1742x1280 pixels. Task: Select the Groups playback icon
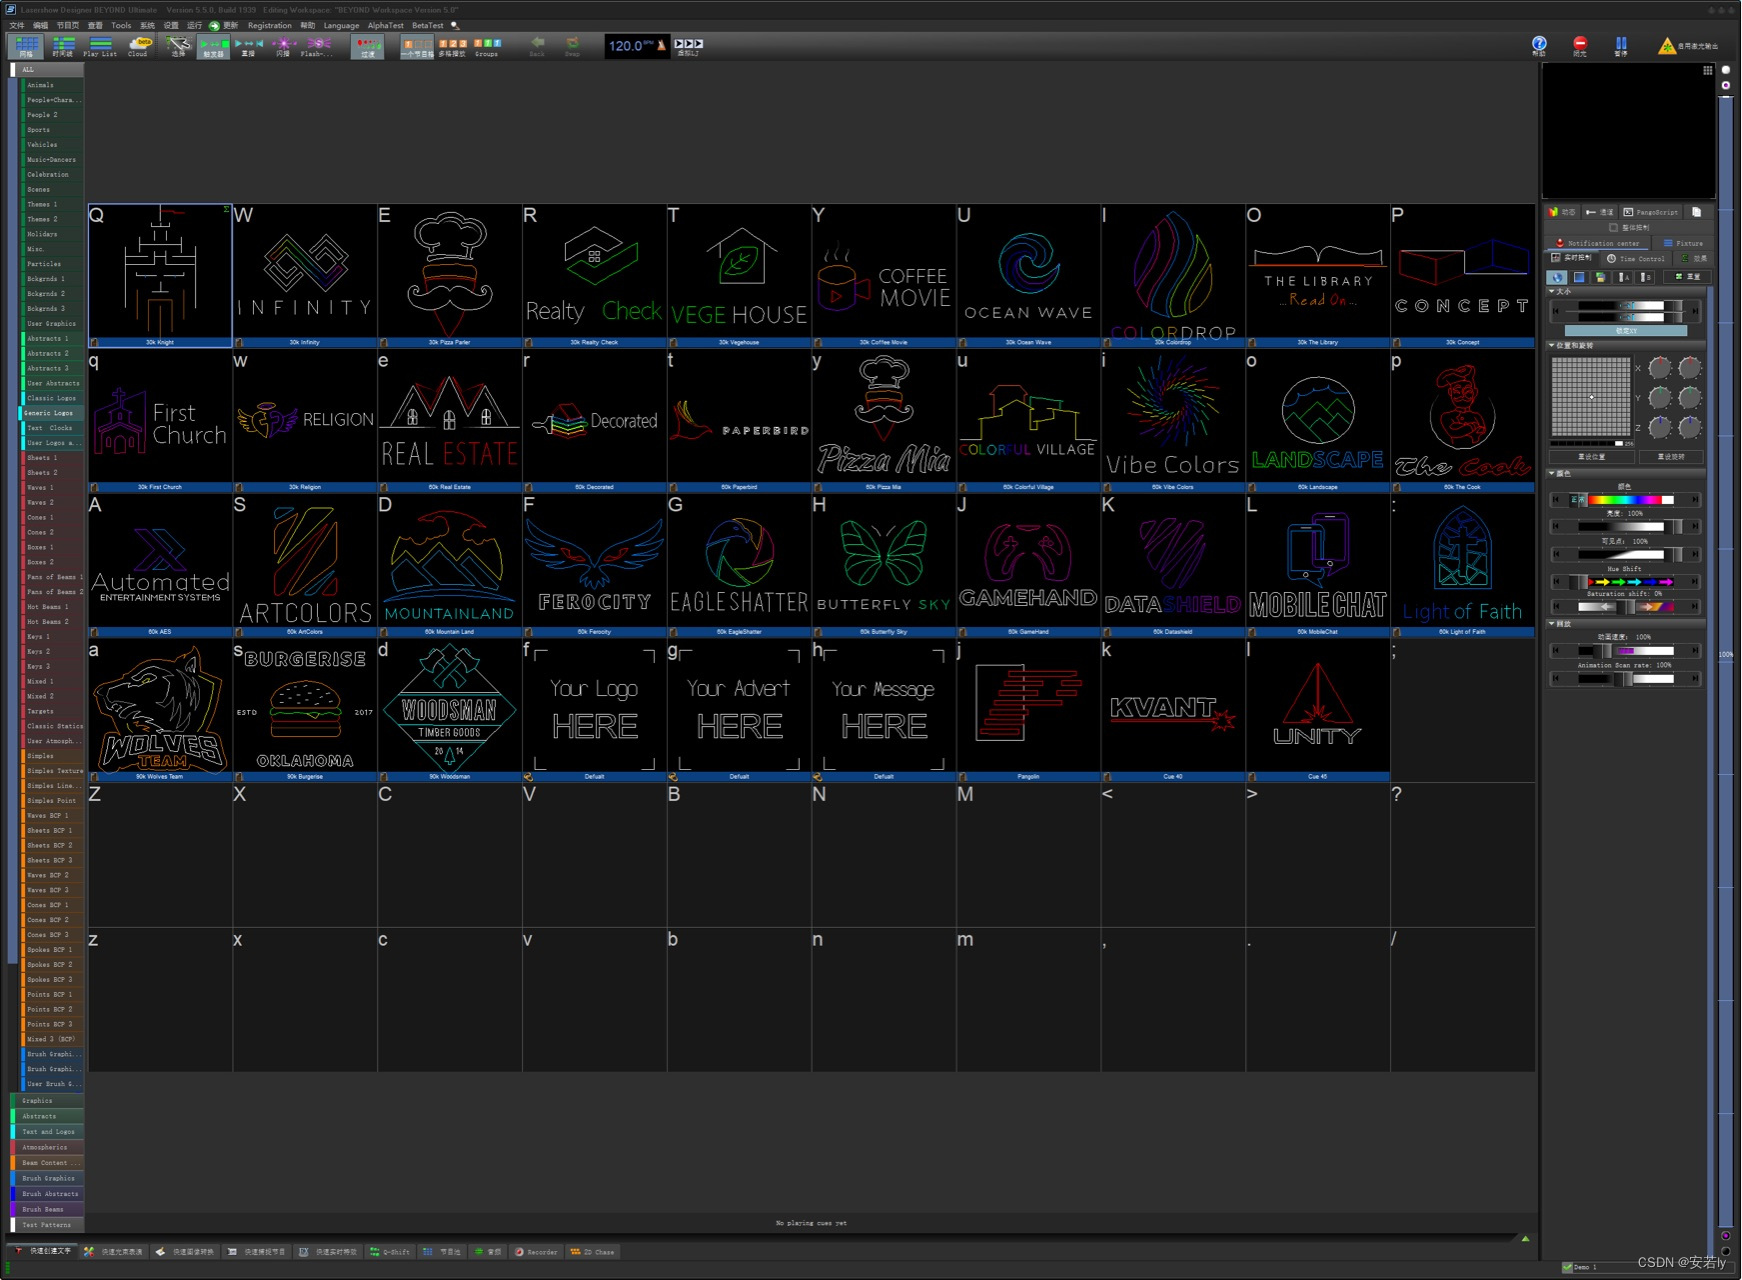tap(487, 45)
